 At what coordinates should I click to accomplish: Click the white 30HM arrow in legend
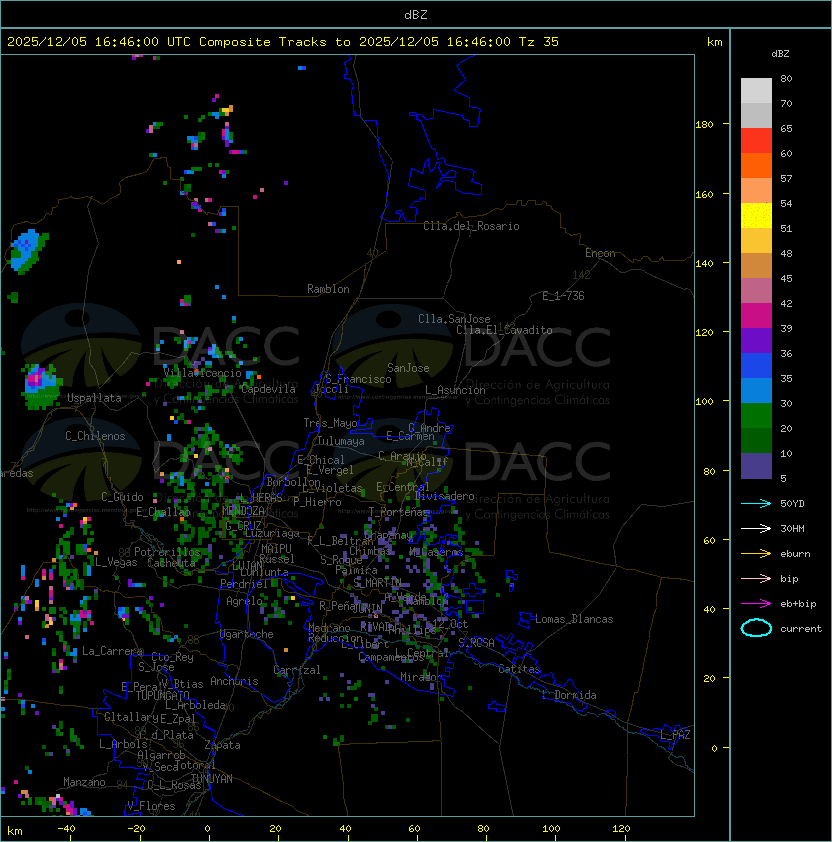click(756, 528)
